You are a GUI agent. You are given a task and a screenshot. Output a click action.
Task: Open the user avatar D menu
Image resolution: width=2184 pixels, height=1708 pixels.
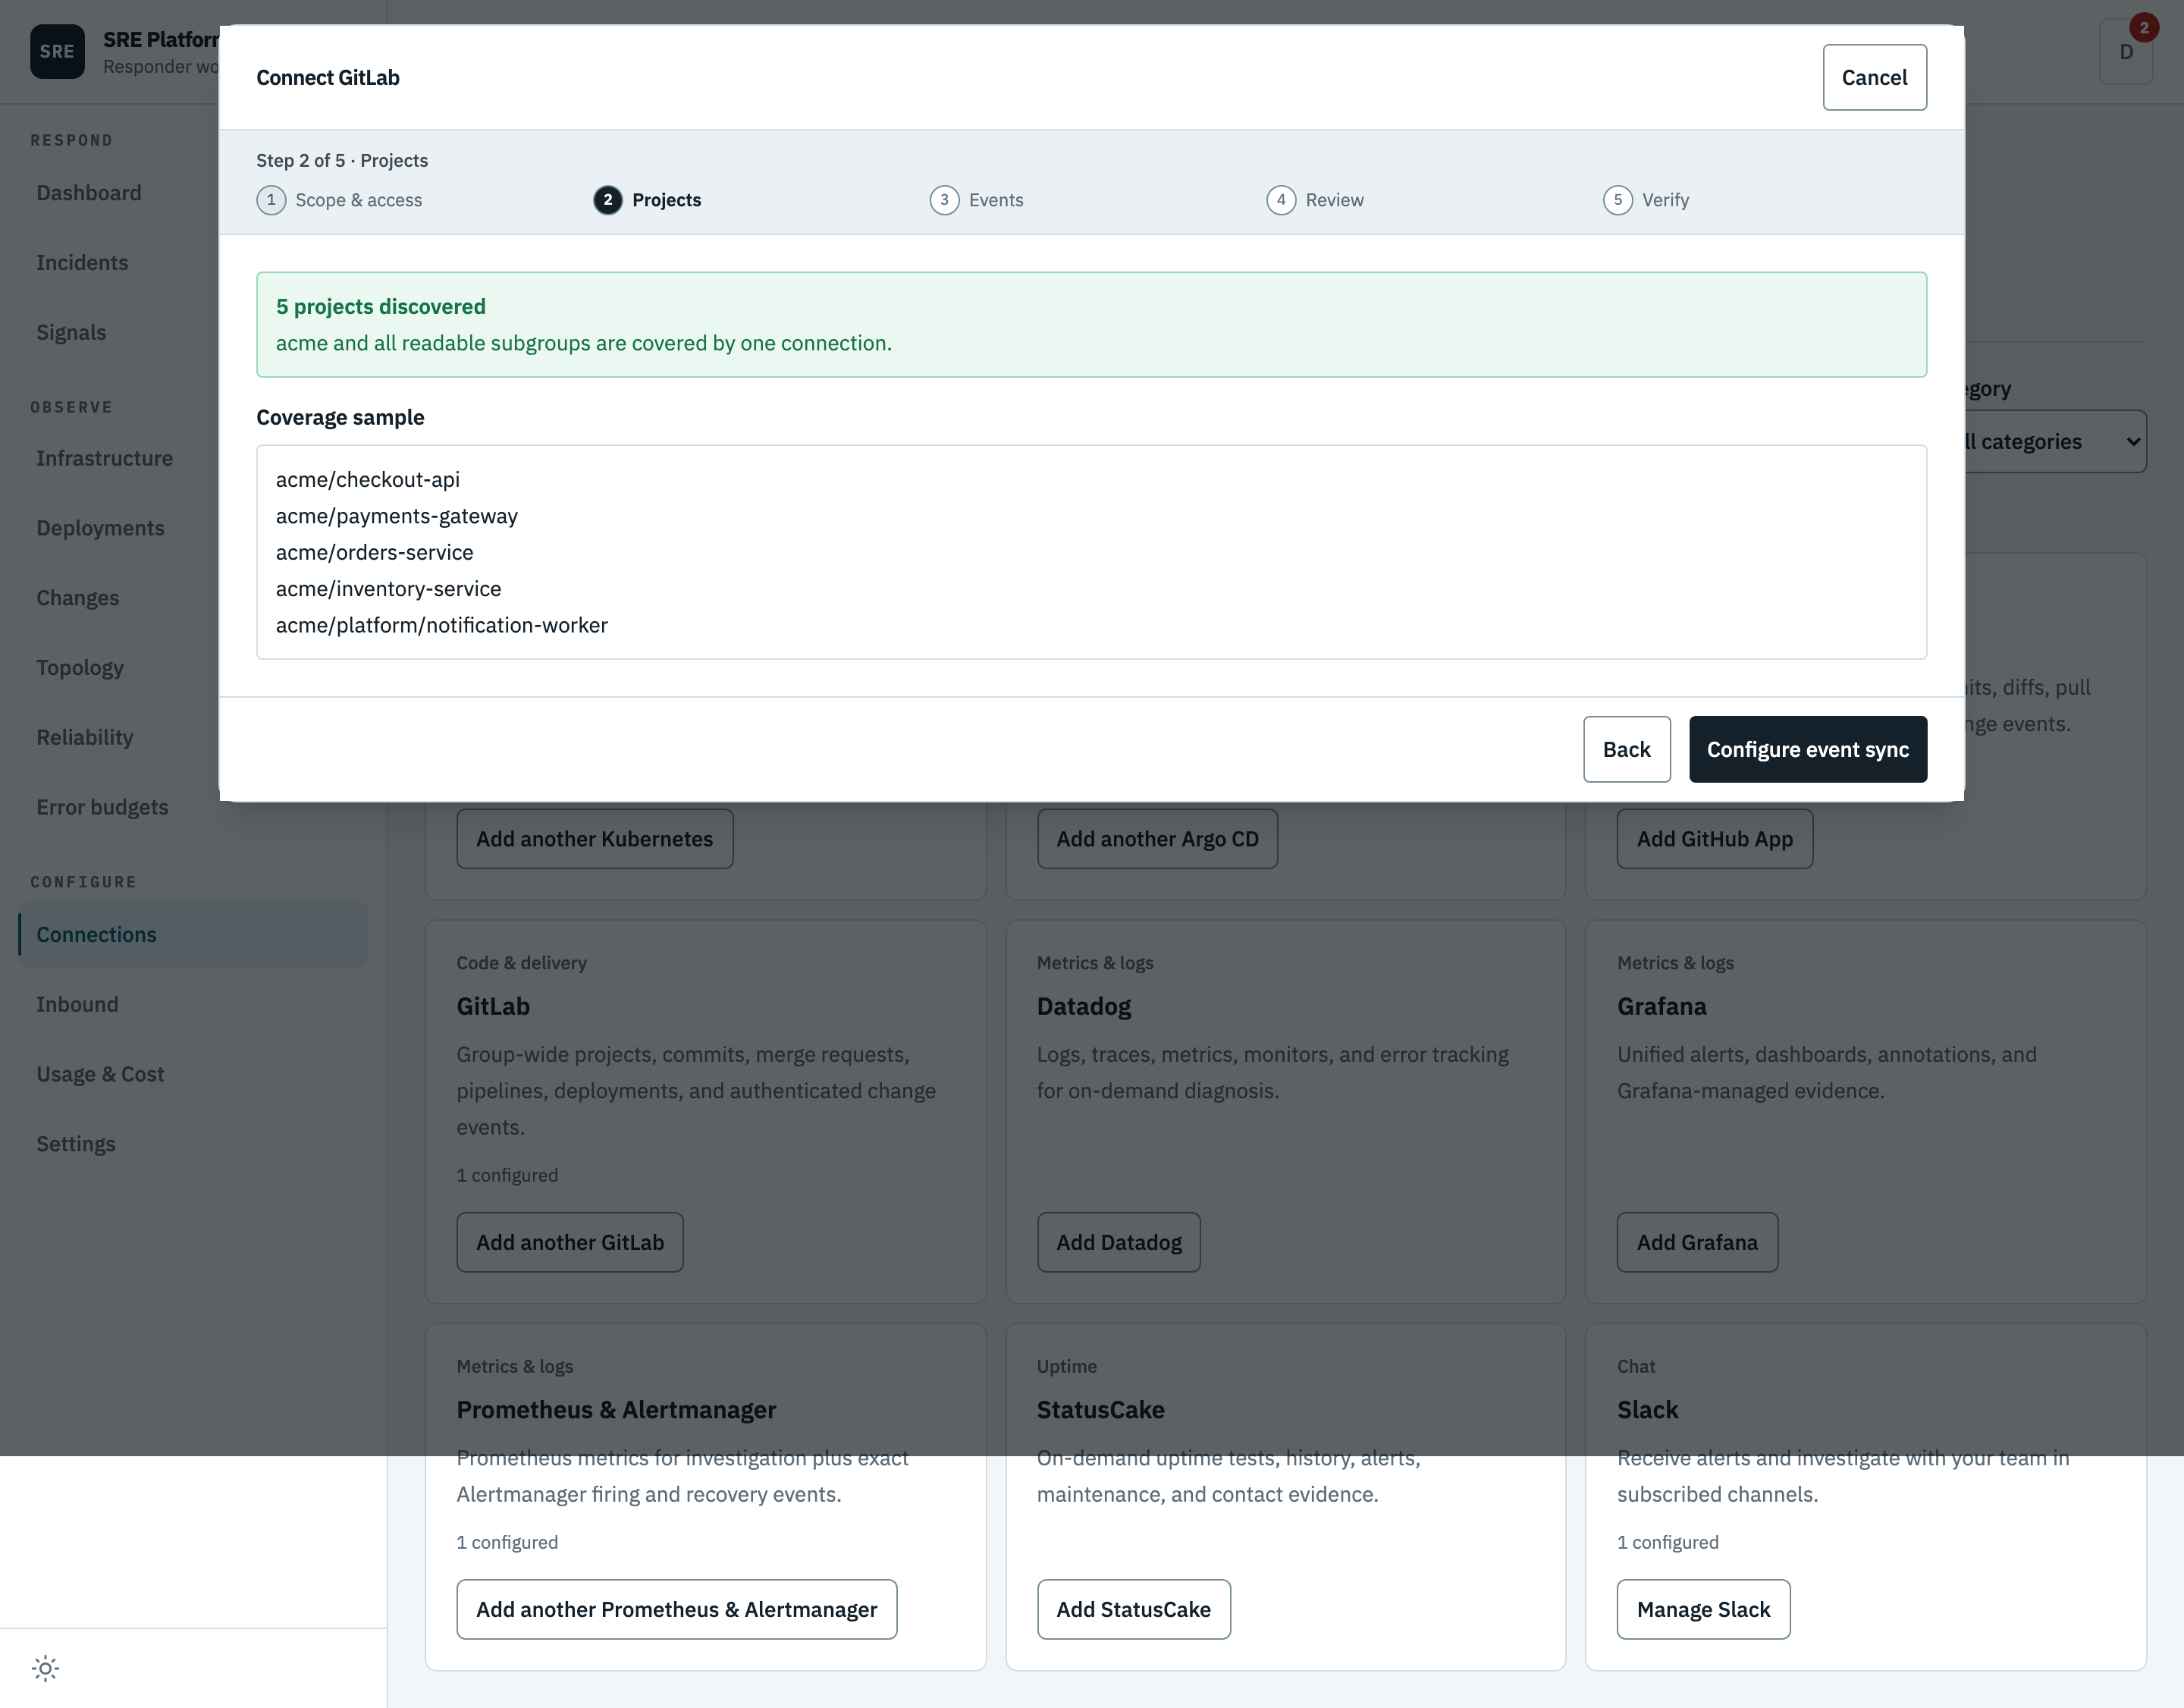tap(2126, 52)
